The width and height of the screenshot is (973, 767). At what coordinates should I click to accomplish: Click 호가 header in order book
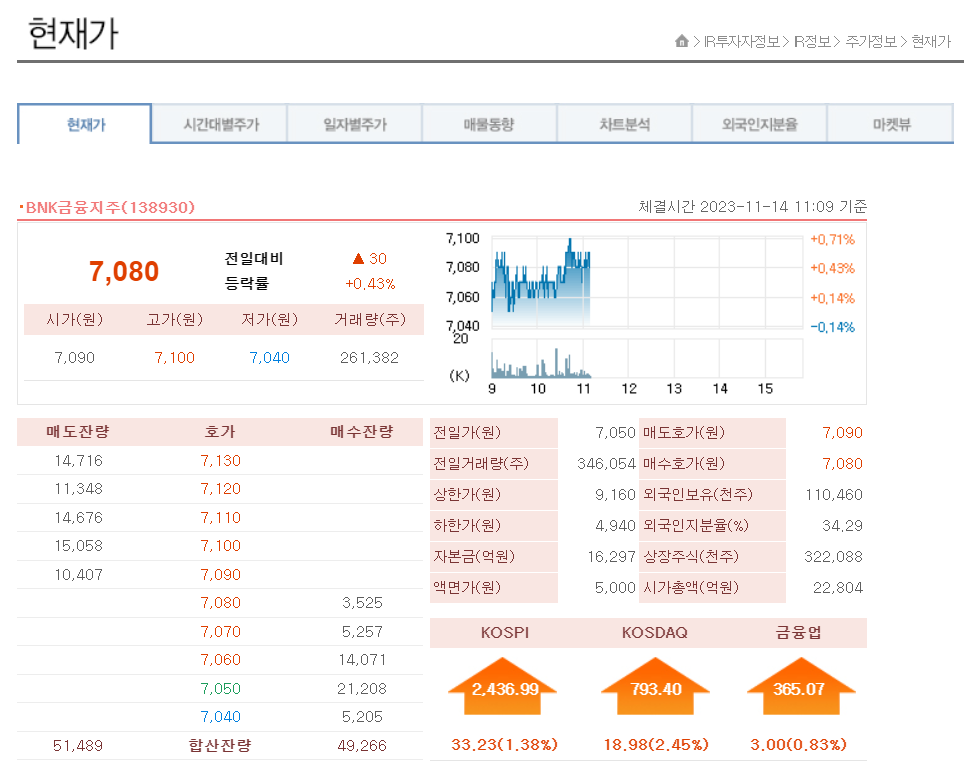(220, 431)
